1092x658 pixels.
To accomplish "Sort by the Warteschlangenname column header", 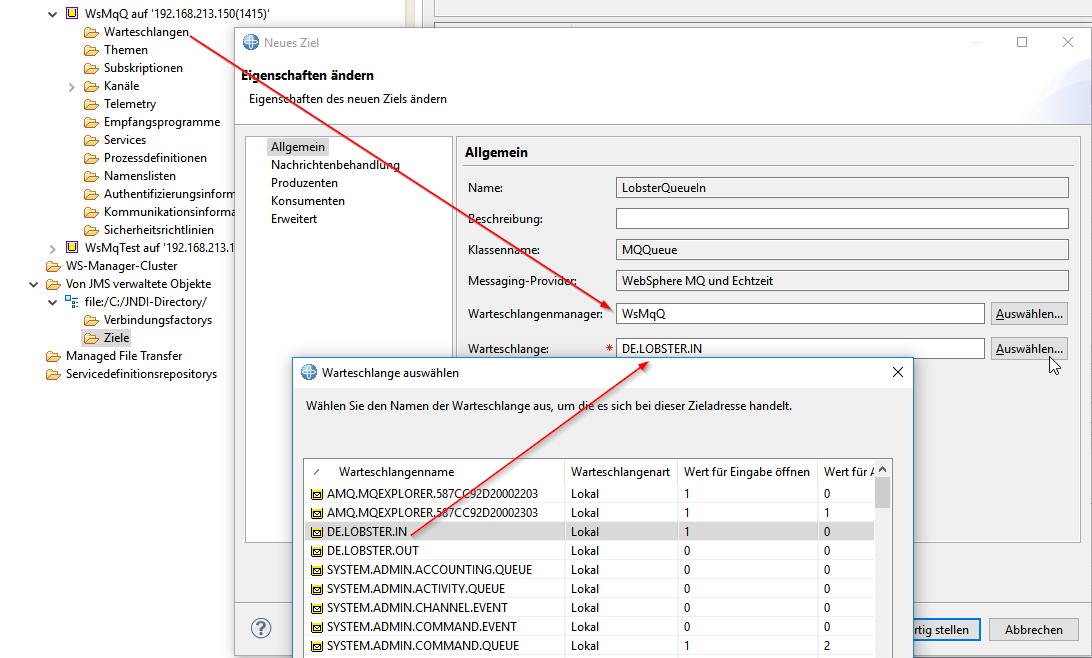I will click(396, 471).
